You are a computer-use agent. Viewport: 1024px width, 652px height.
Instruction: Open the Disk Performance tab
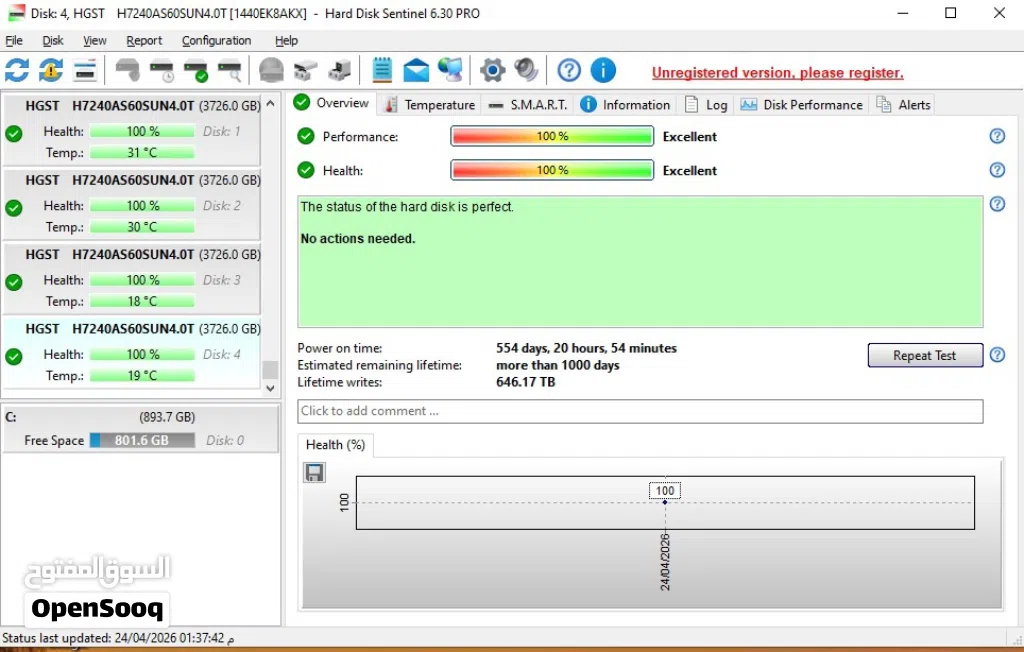coord(801,105)
